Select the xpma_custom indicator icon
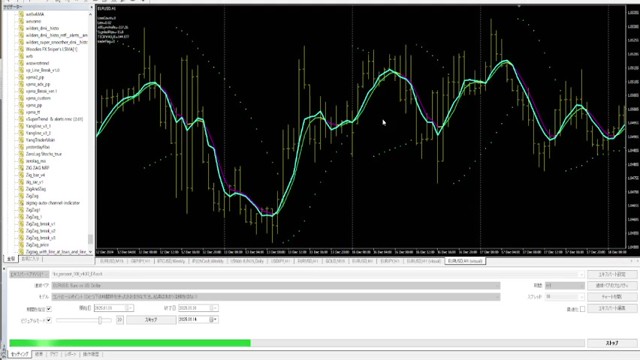This screenshot has width=640, height=360. pos(22,98)
